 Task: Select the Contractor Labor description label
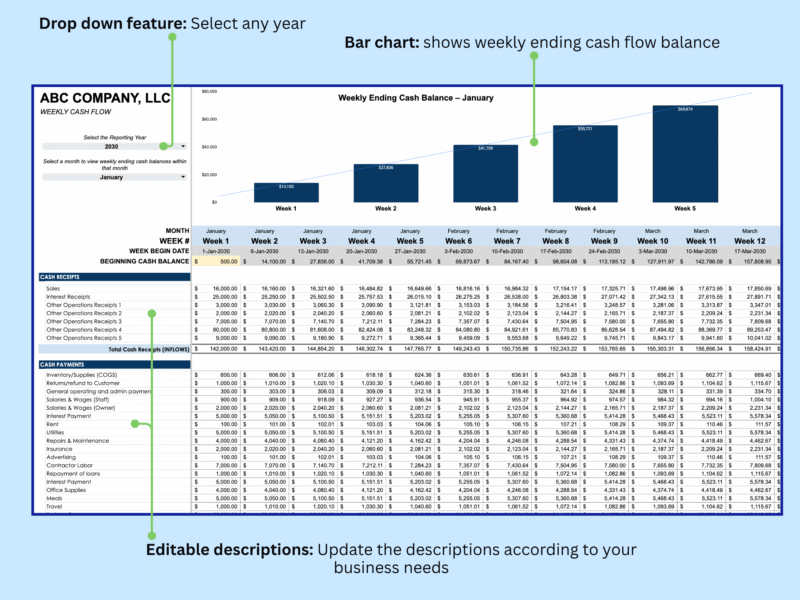(x=69, y=465)
